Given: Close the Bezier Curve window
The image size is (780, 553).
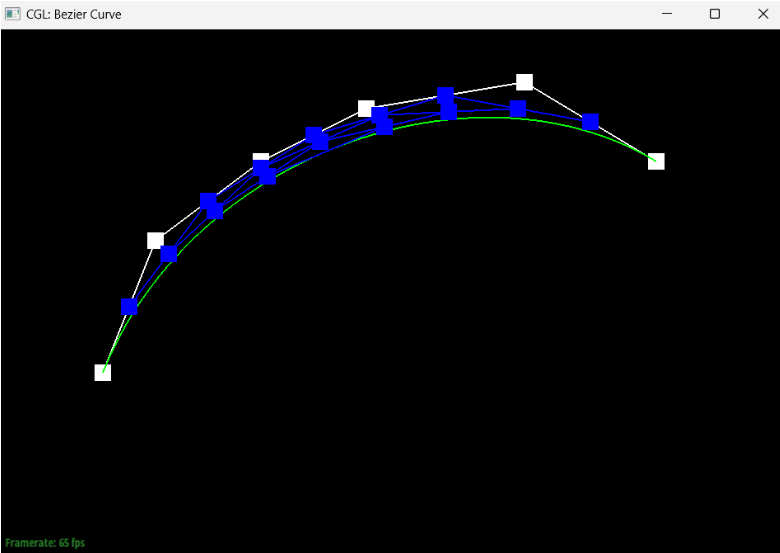Looking at the screenshot, I should tap(762, 14).
